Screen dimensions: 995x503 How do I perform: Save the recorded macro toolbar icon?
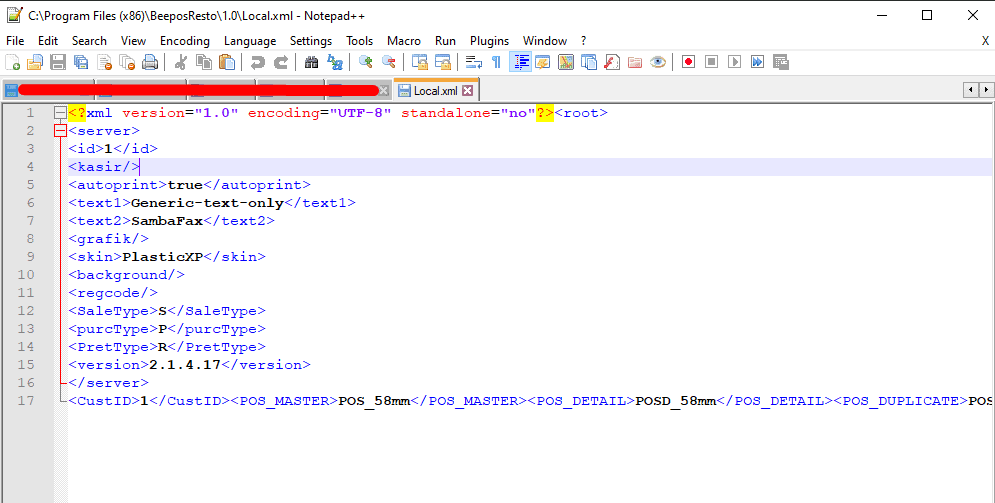781,62
